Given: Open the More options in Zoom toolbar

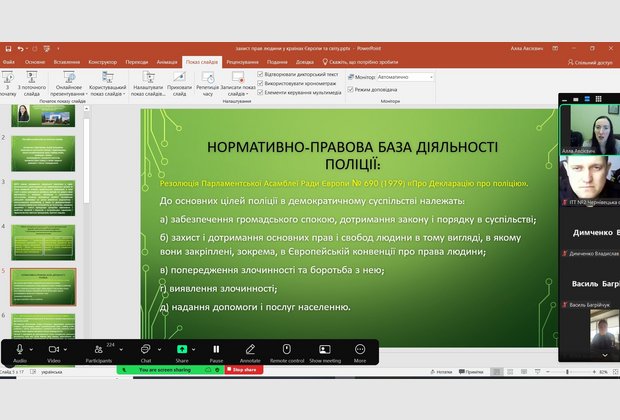Looking at the screenshot, I should [x=360, y=349].
